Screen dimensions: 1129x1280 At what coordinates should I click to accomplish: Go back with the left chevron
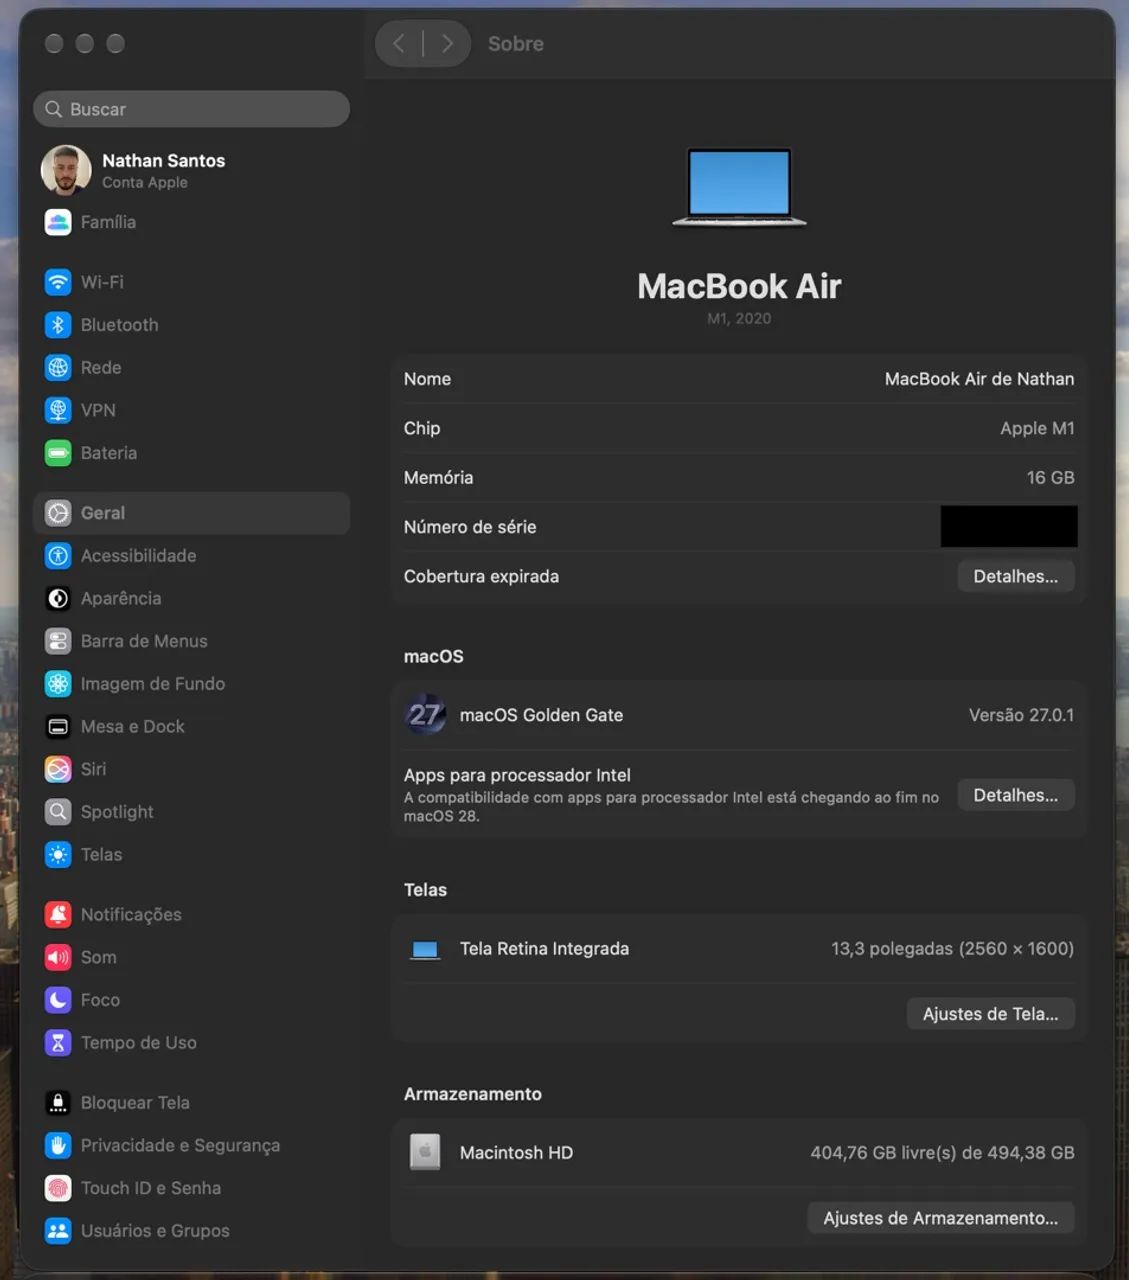(399, 44)
